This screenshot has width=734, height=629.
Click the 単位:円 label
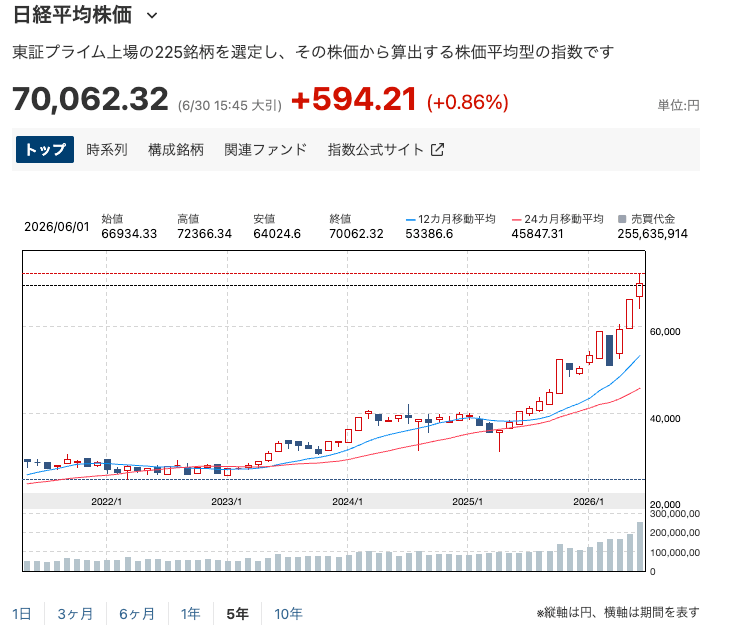pyautogui.click(x=678, y=105)
